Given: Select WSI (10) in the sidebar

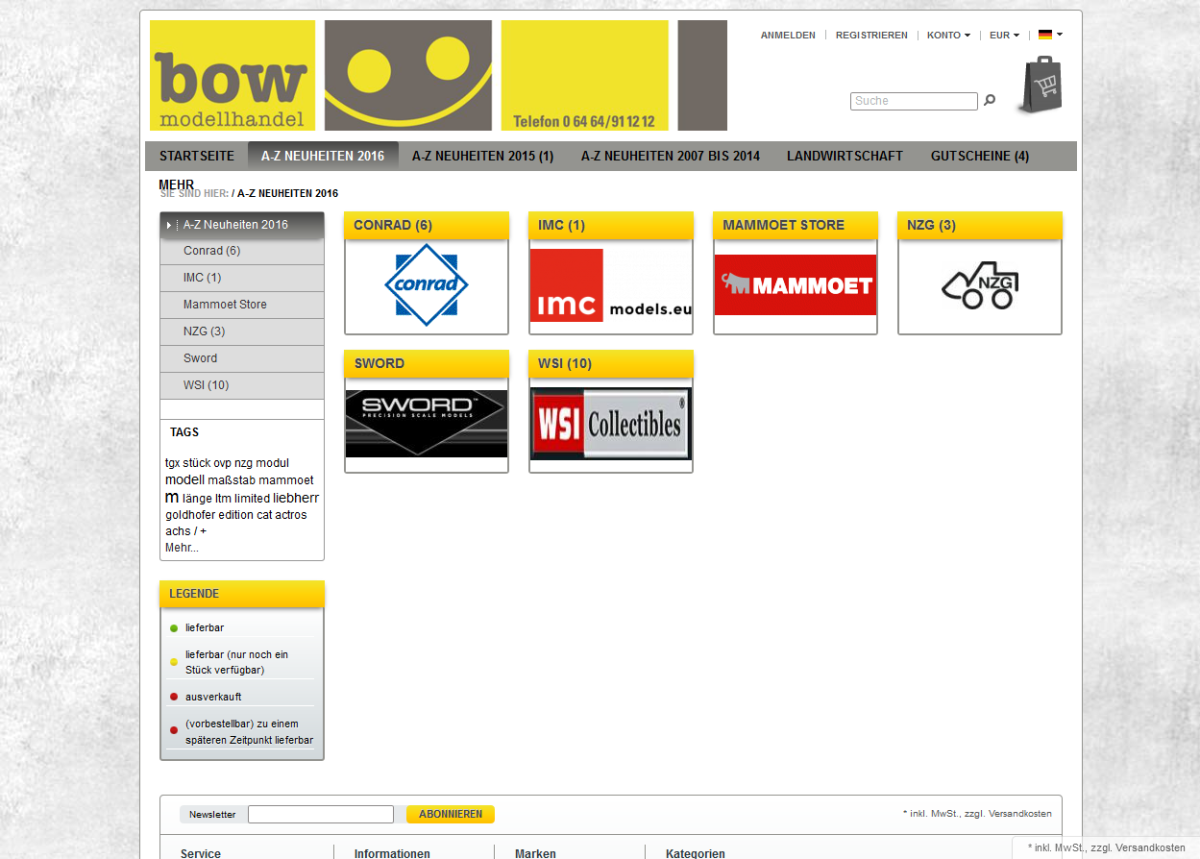Looking at the screenshot, I should click(x=242, y=386).
